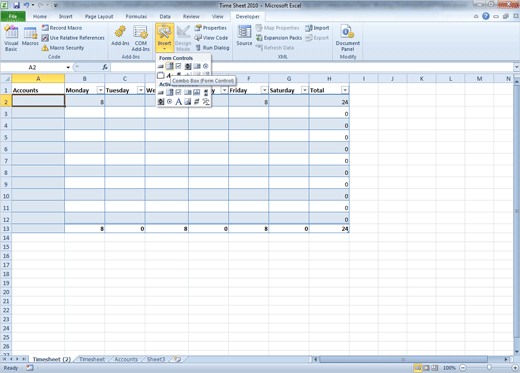Click the Name Box showing A2
The height and width of the screenshot is (373, 520).
[33, 67]
